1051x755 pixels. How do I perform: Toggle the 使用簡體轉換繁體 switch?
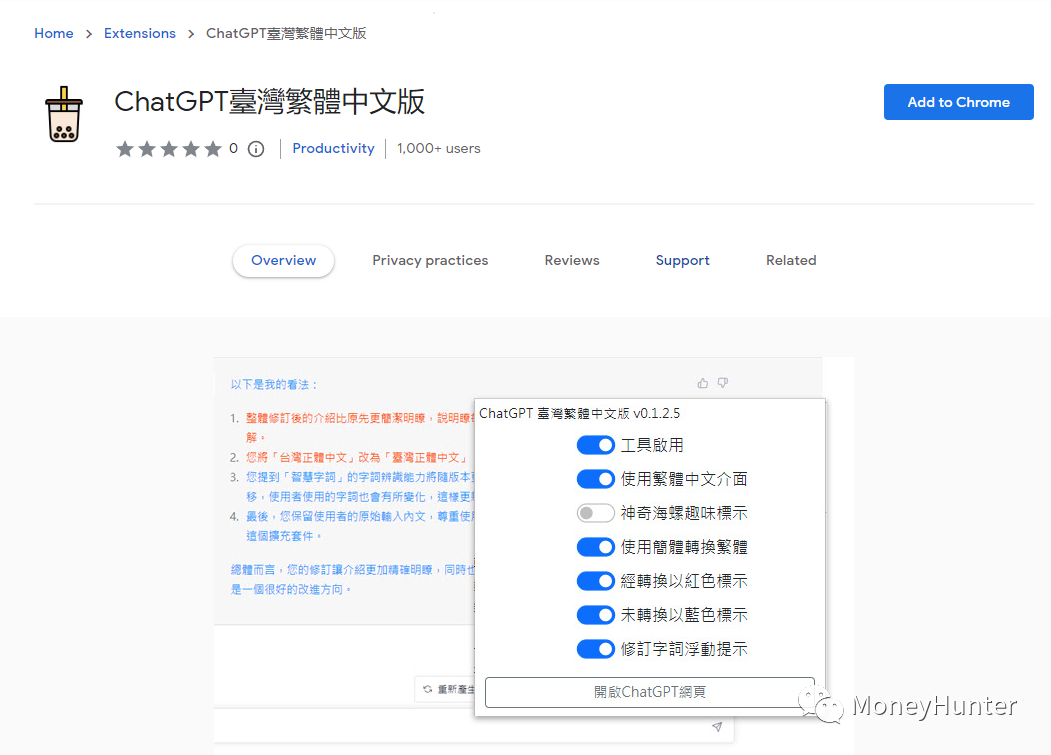click(x=595, y=547)
